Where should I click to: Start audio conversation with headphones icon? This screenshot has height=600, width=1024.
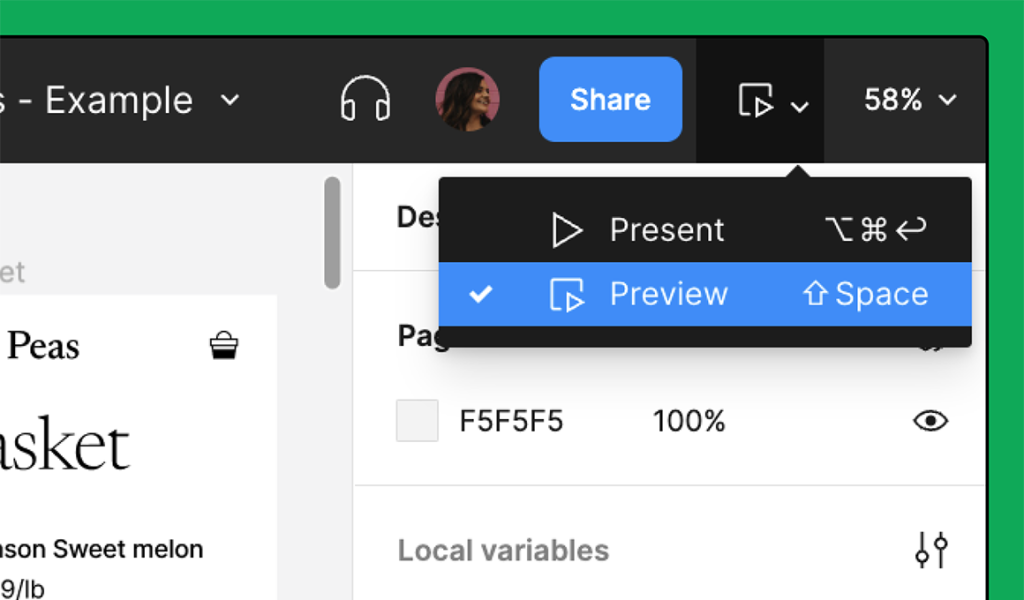365,99
